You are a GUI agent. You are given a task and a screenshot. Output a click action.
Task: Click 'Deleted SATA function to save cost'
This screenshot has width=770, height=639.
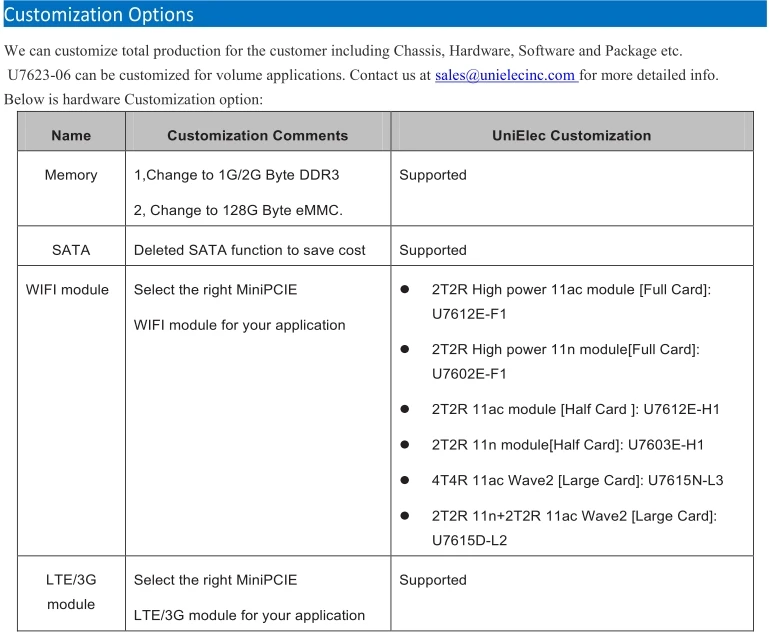[249, 250]
